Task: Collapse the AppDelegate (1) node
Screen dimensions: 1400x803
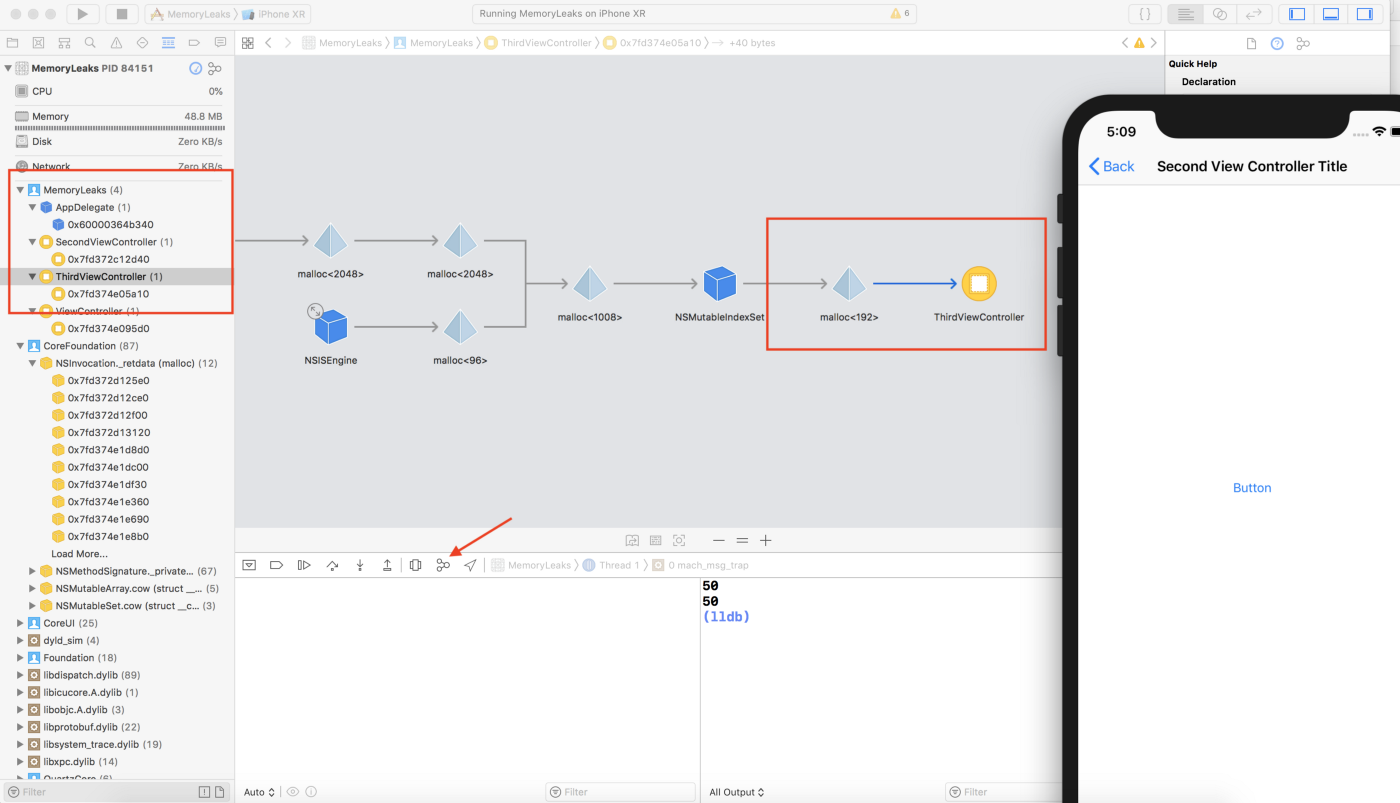Action: [33, 207]
